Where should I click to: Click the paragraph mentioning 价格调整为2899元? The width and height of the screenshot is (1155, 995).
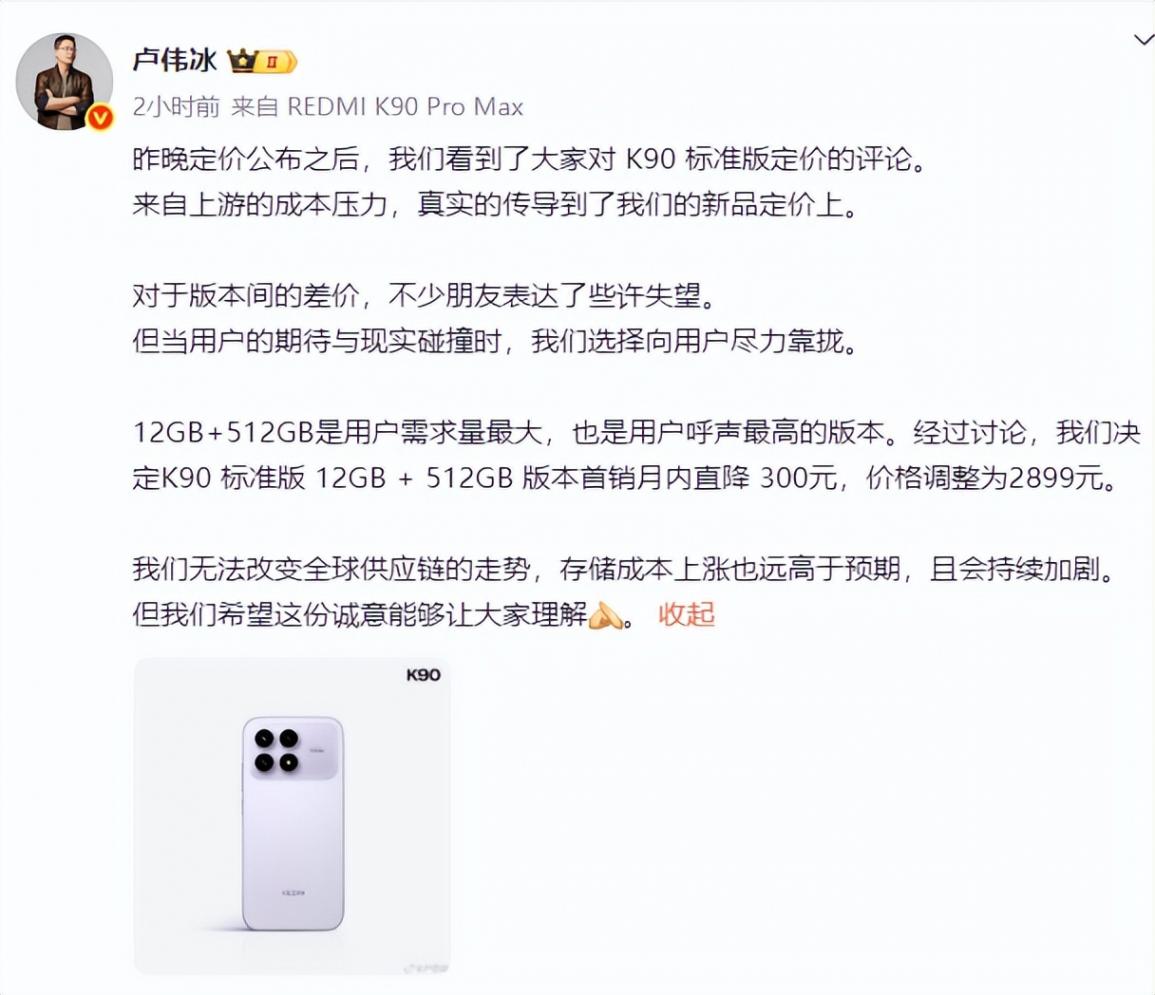coord(636,455)
